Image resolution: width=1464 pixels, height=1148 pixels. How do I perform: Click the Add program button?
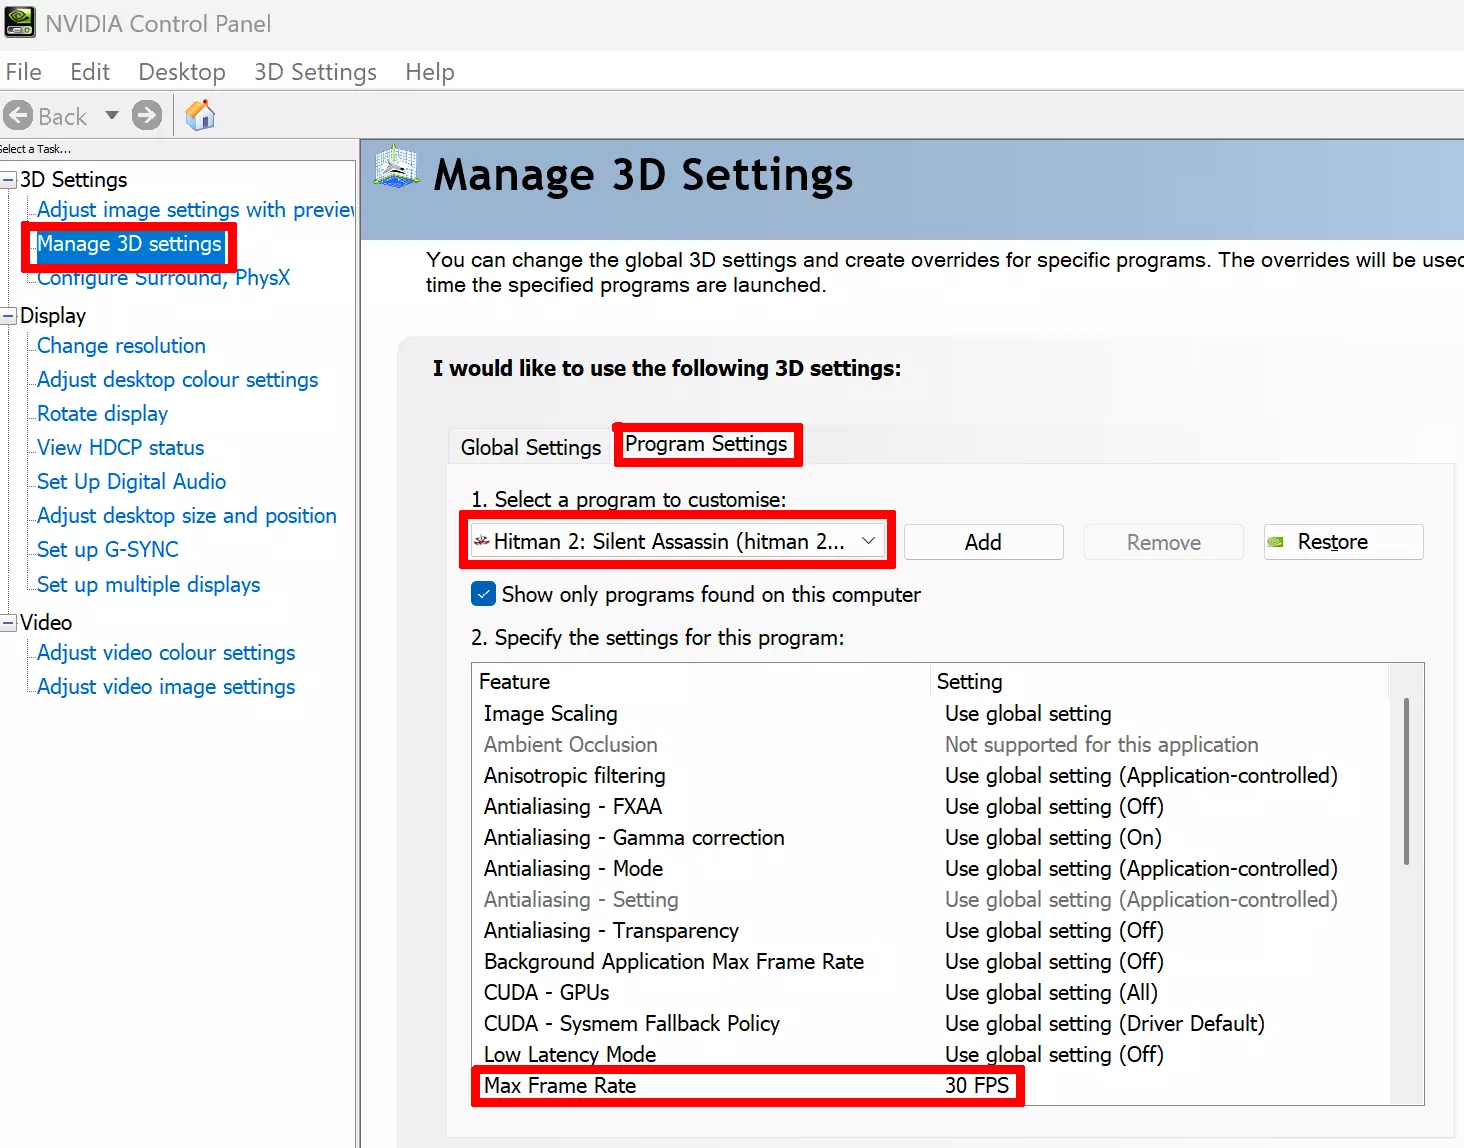tap(983, 542)
